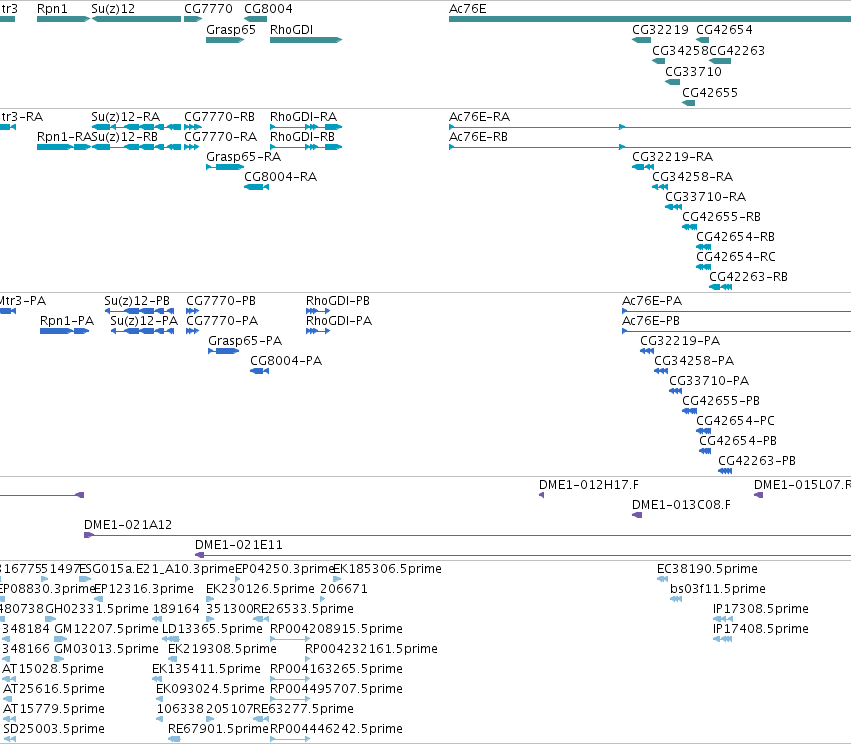
Task: Click EST EC38190.5prime
Action: 707,569
